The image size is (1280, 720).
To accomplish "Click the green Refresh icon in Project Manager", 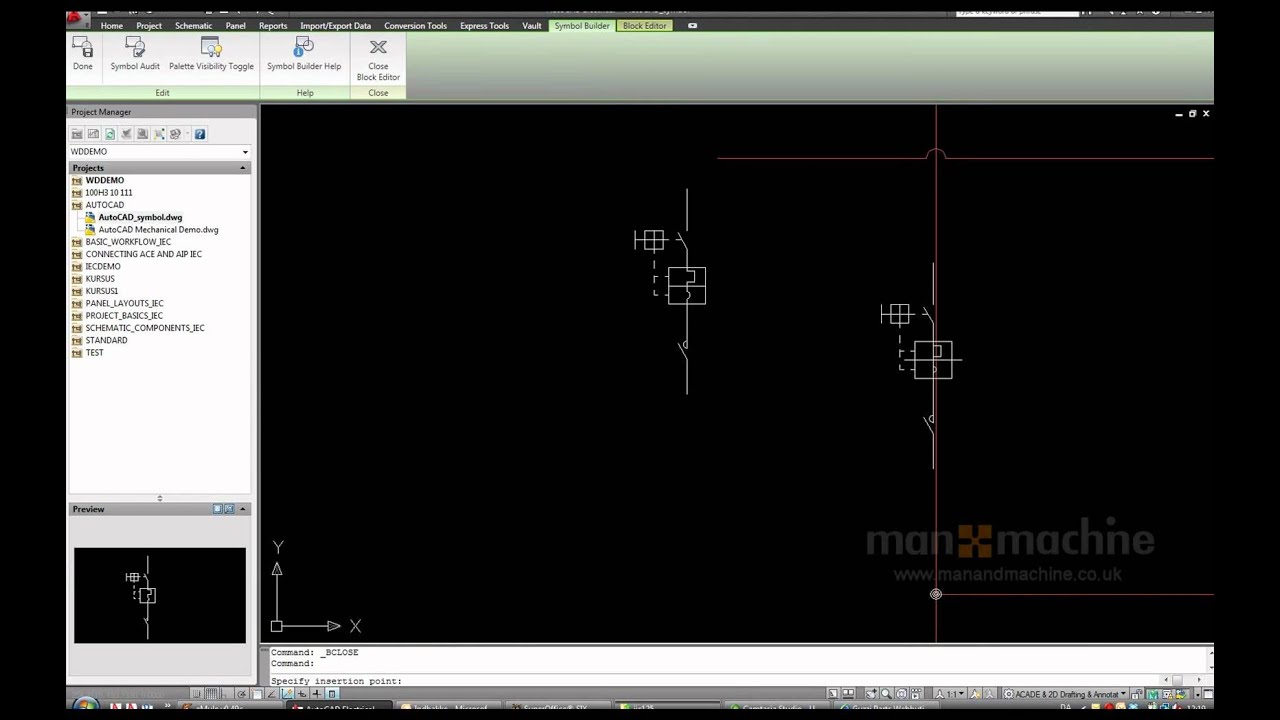I will click(x=109, y=134).
